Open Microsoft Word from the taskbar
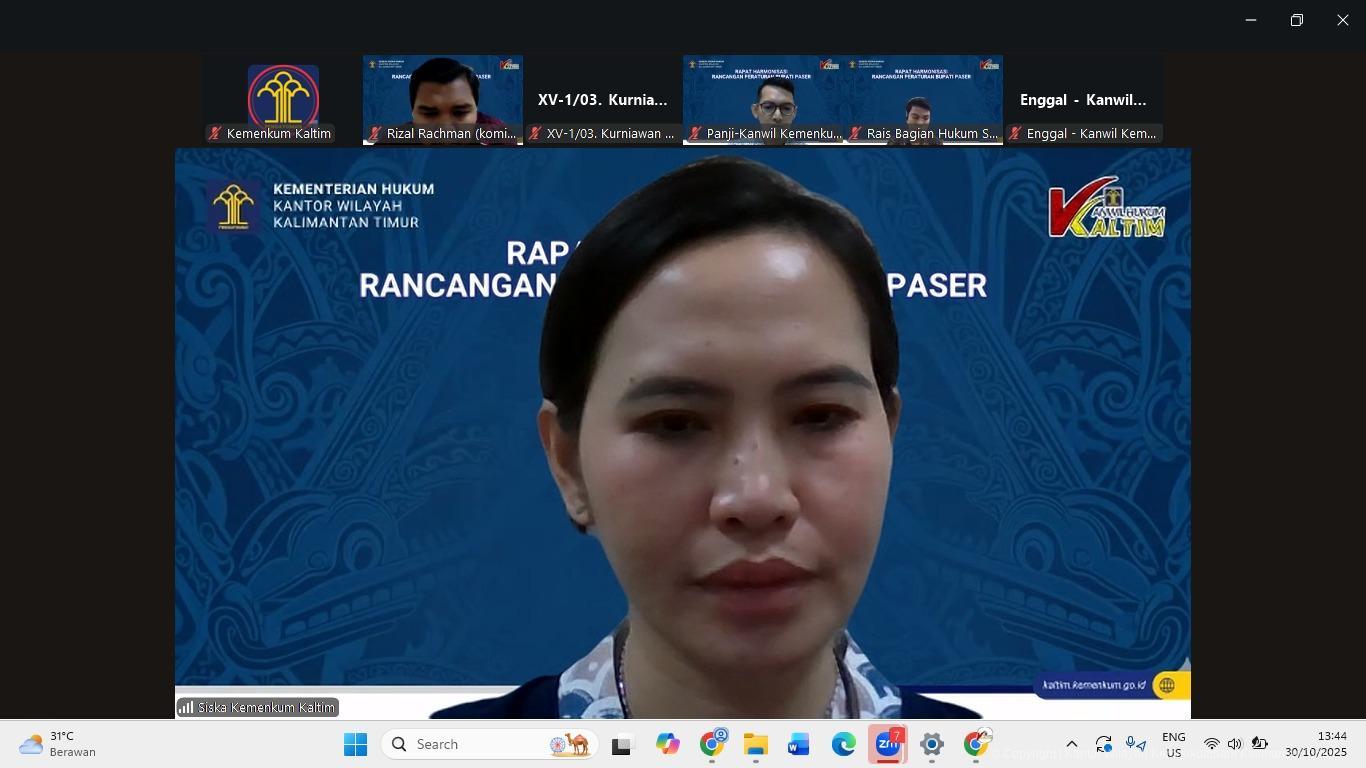The height and width of the screenshot is (768, 1366). tap(798, 744)
